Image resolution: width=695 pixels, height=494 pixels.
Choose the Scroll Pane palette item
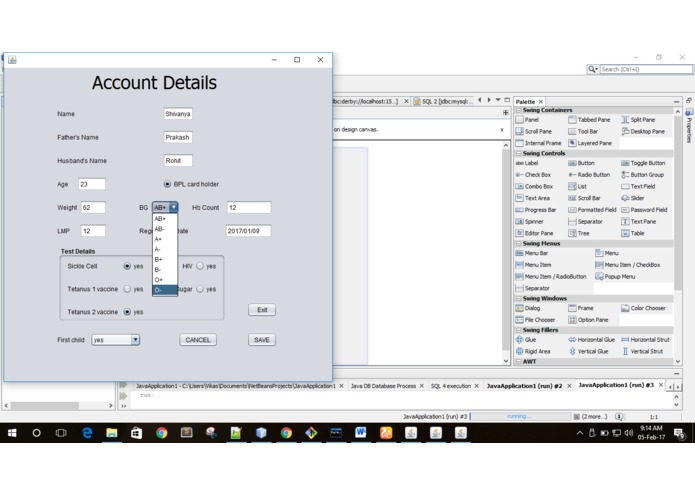pyautogui.click(x=534, y=132)
